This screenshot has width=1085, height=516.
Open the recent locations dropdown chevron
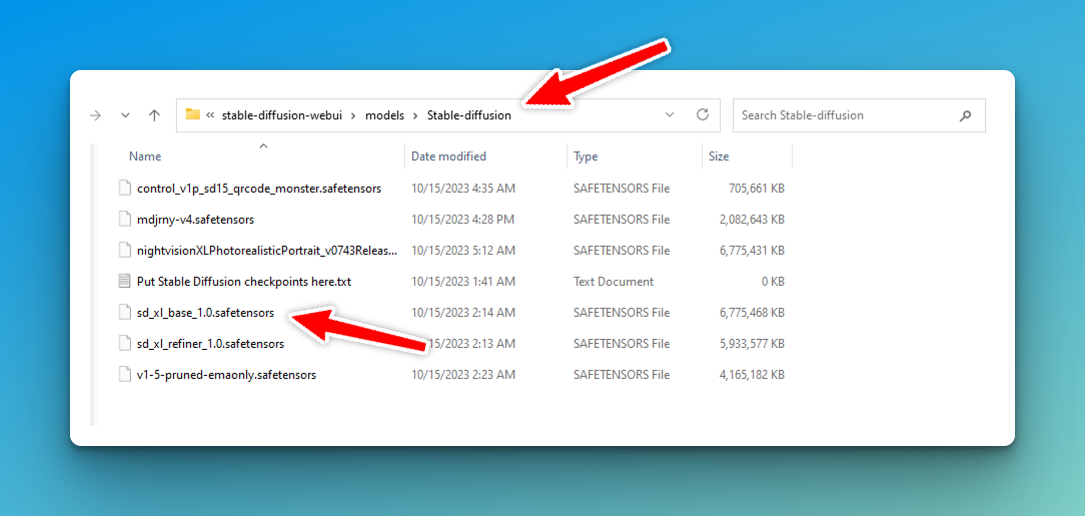pyautogui.click(x=125, y=115)
